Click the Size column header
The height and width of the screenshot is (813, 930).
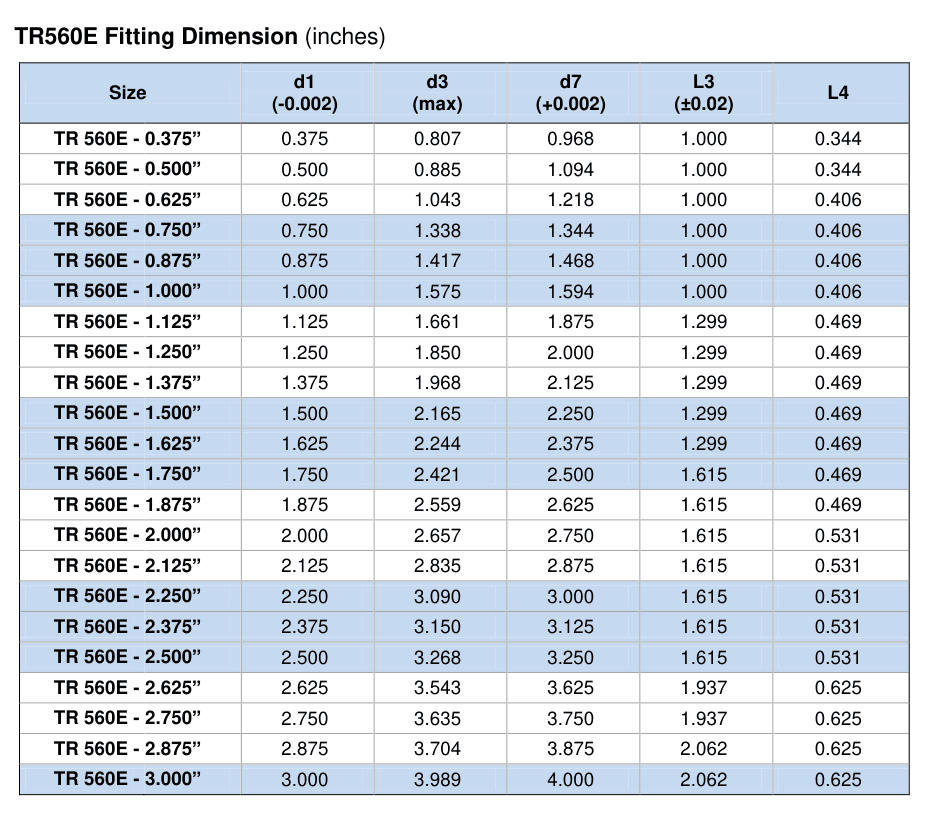(x=130, y=93)
